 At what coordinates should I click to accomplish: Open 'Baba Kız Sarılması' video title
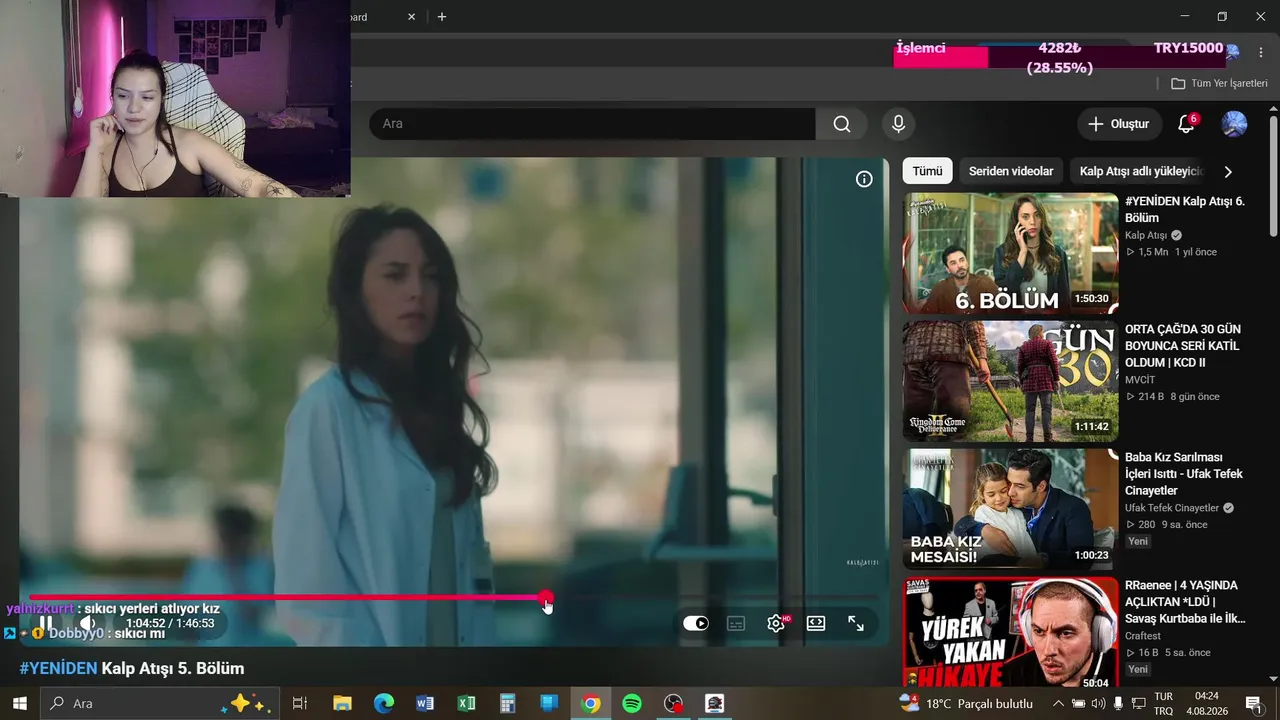coord(1184,474)
